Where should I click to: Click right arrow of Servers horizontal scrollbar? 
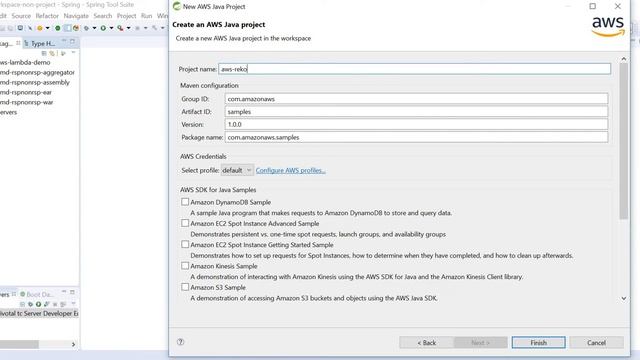73,344
